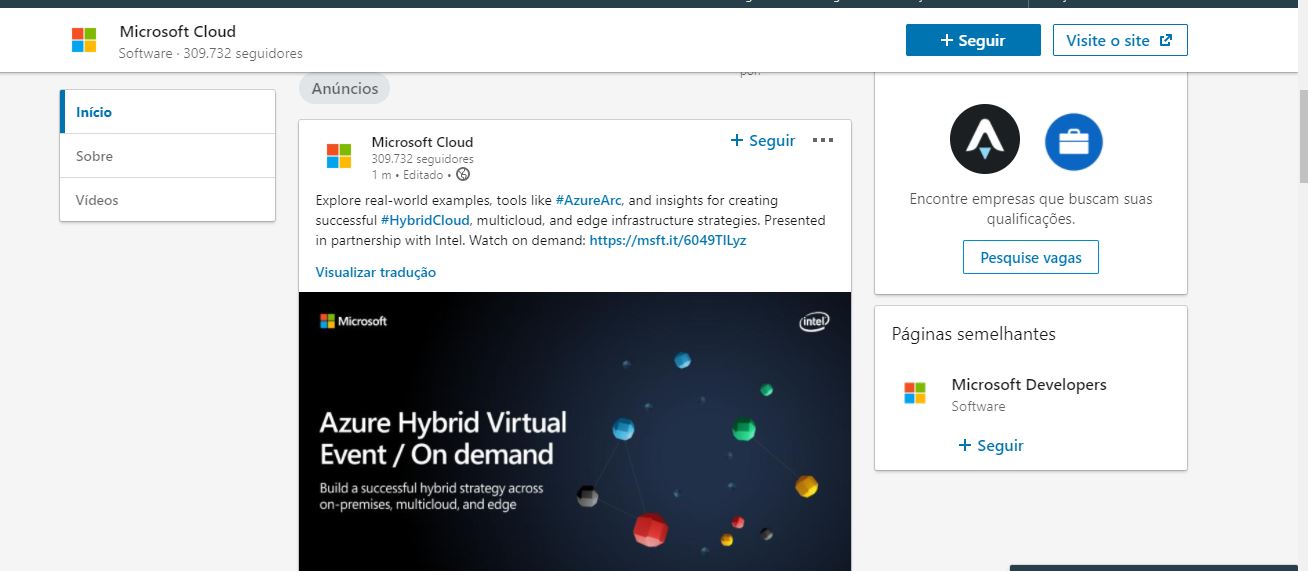Click the external-link icon on Visite o site
This screenshot has width=1308, height=571.
point(1165,40)
